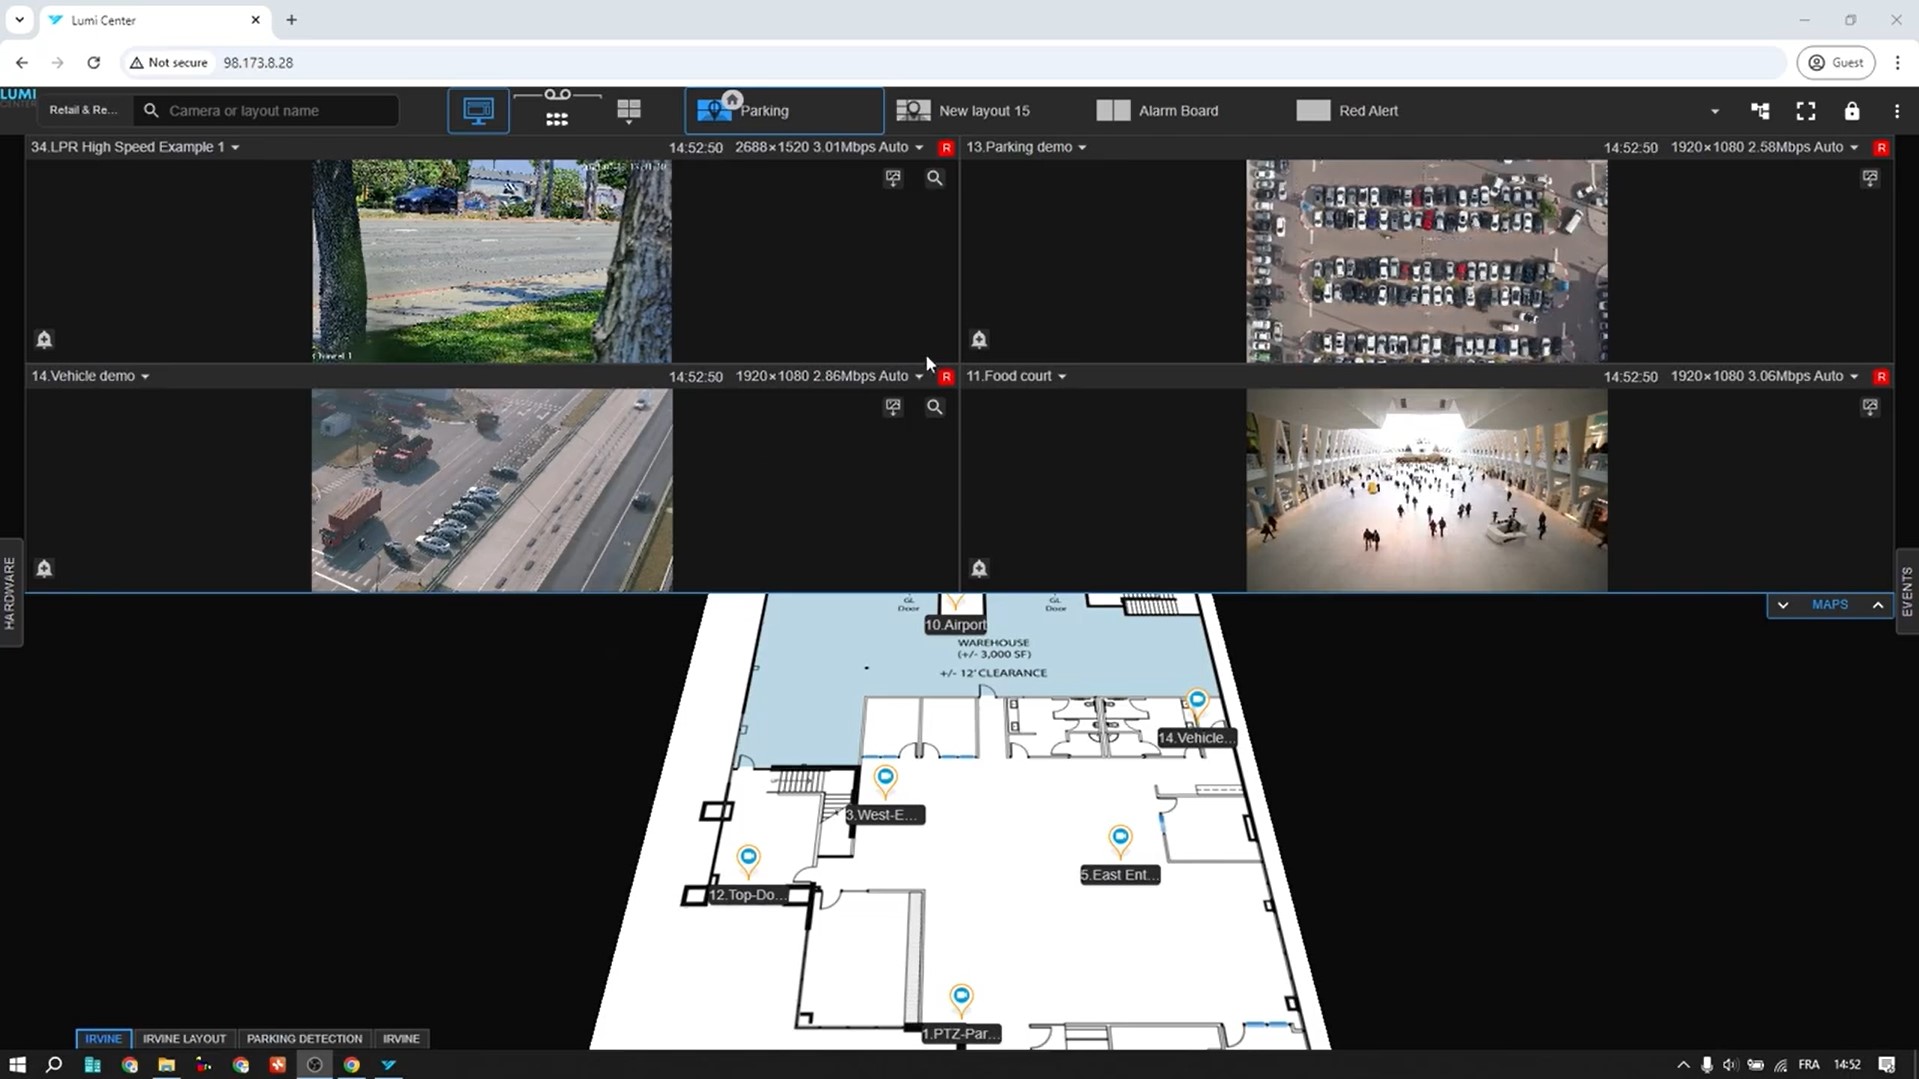Collapse the Maps panel with down chevron
This screenshot has height=1079, width=1919.
pos(1782,605)
